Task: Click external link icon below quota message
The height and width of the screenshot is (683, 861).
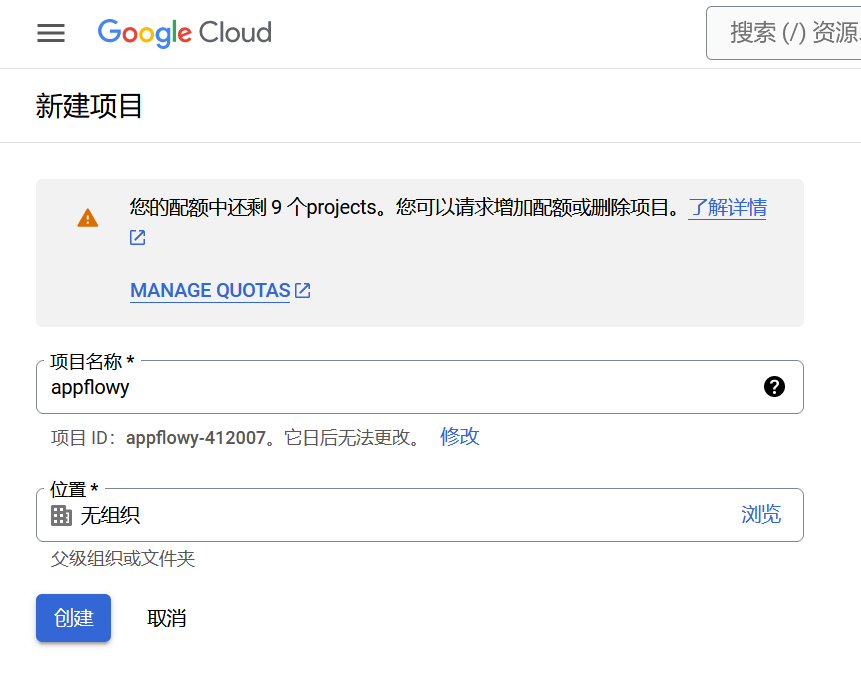Action: tap(137, 238)
